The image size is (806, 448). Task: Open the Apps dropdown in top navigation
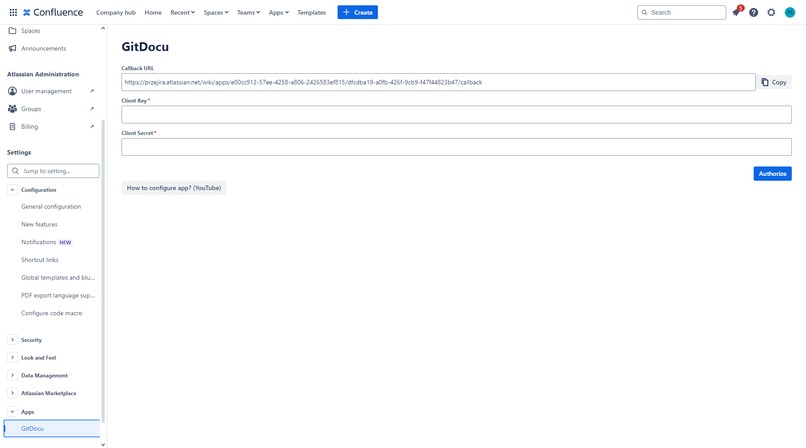pyautogui.click(x=279, y=12)
